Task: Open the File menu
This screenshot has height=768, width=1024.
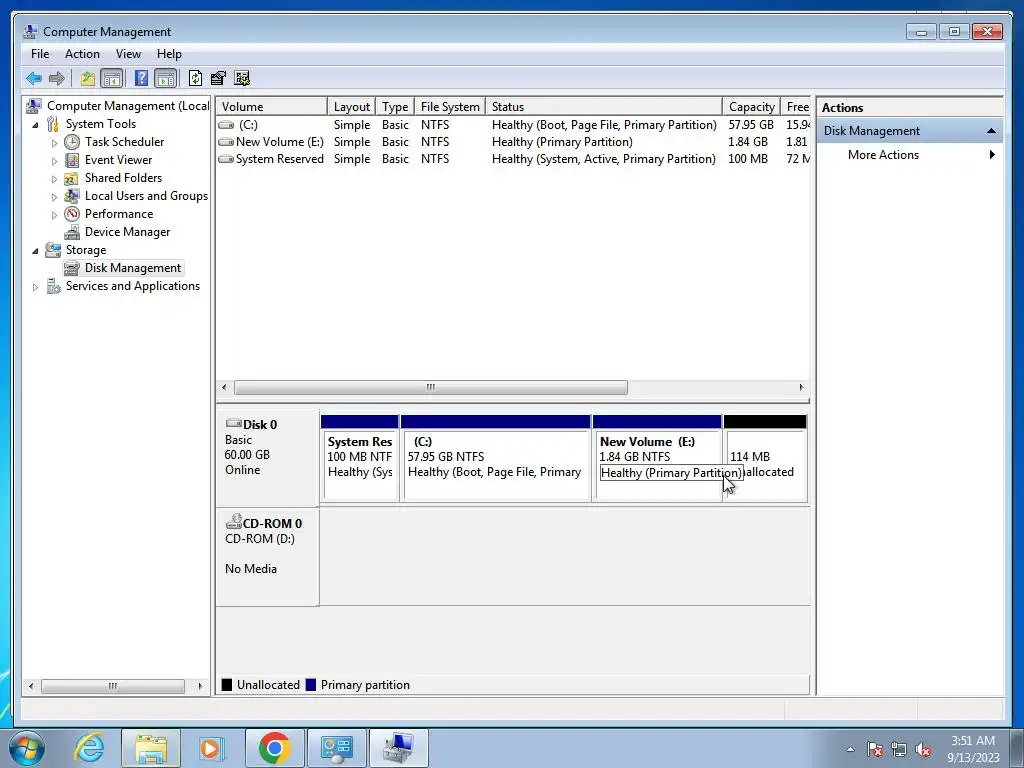Action: coord(40,54)
